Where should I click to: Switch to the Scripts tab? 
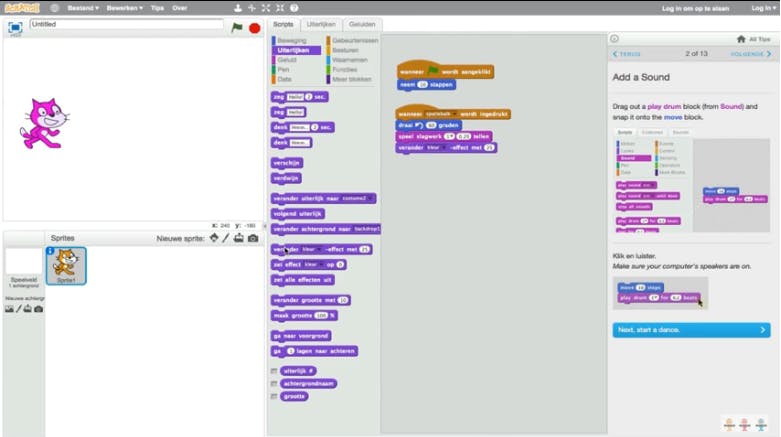point(283,24)
